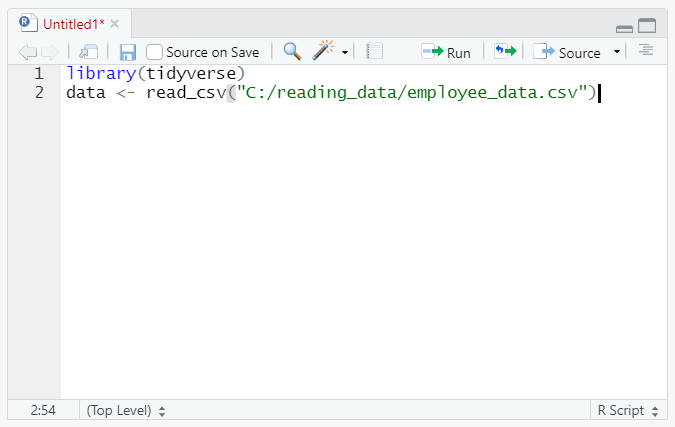This screenshot has width=675, height=427.
Task: Show document outline icon
Action: click(x=646, y=51)
